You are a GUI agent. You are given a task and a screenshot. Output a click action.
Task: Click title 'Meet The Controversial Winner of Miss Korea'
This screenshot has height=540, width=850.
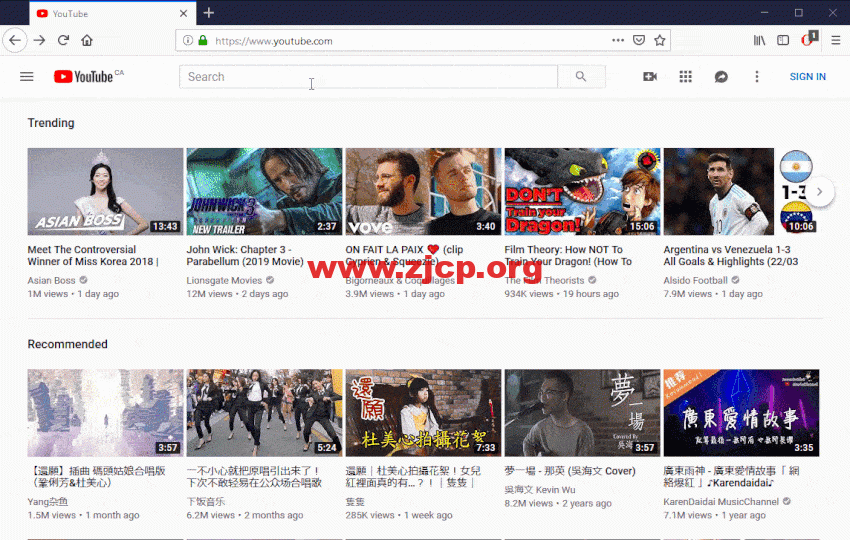(x=93, y=255)
